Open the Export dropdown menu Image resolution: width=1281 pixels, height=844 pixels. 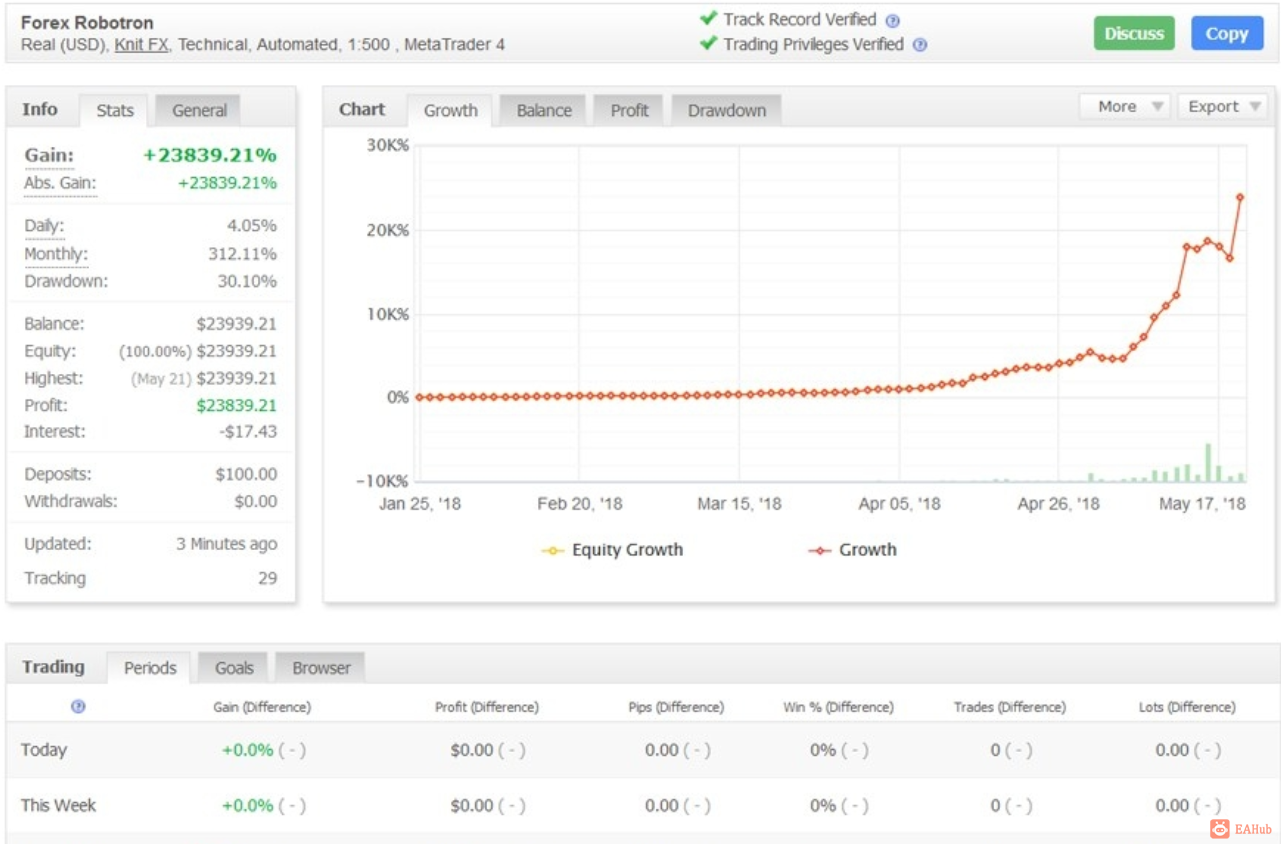(1222, 106)
